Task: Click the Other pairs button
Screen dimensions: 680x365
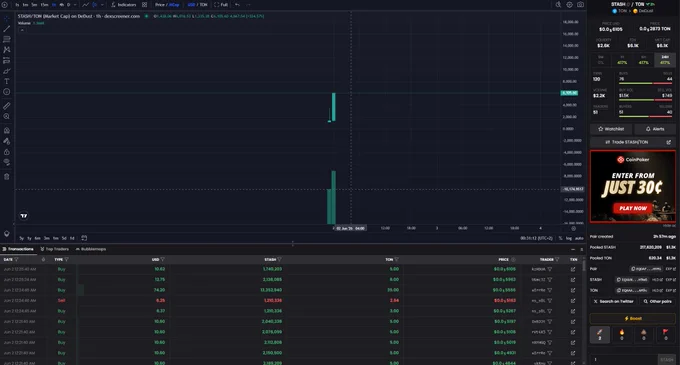Action: (657, 301)
